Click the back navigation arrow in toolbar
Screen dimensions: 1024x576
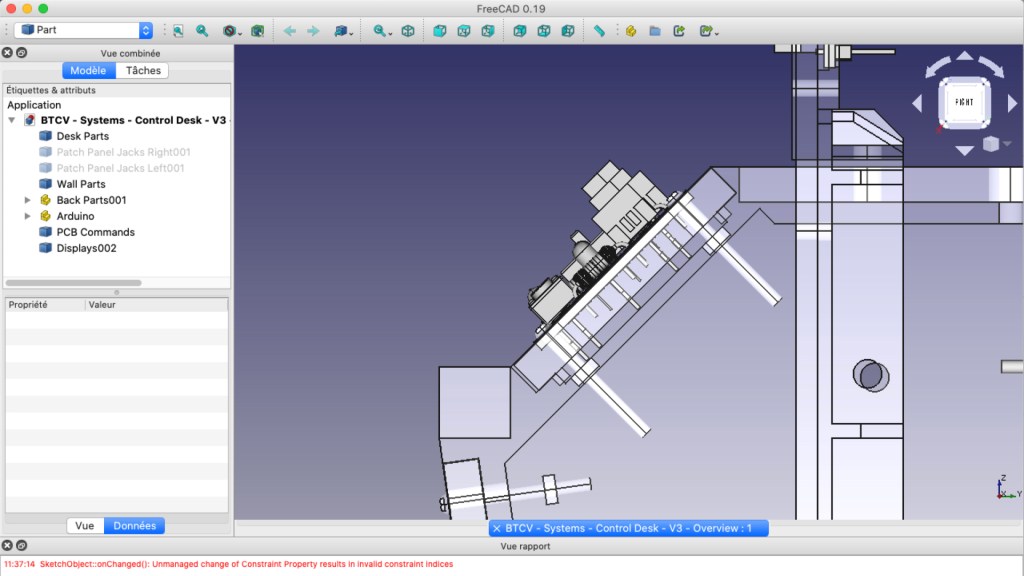pos(290,31)
